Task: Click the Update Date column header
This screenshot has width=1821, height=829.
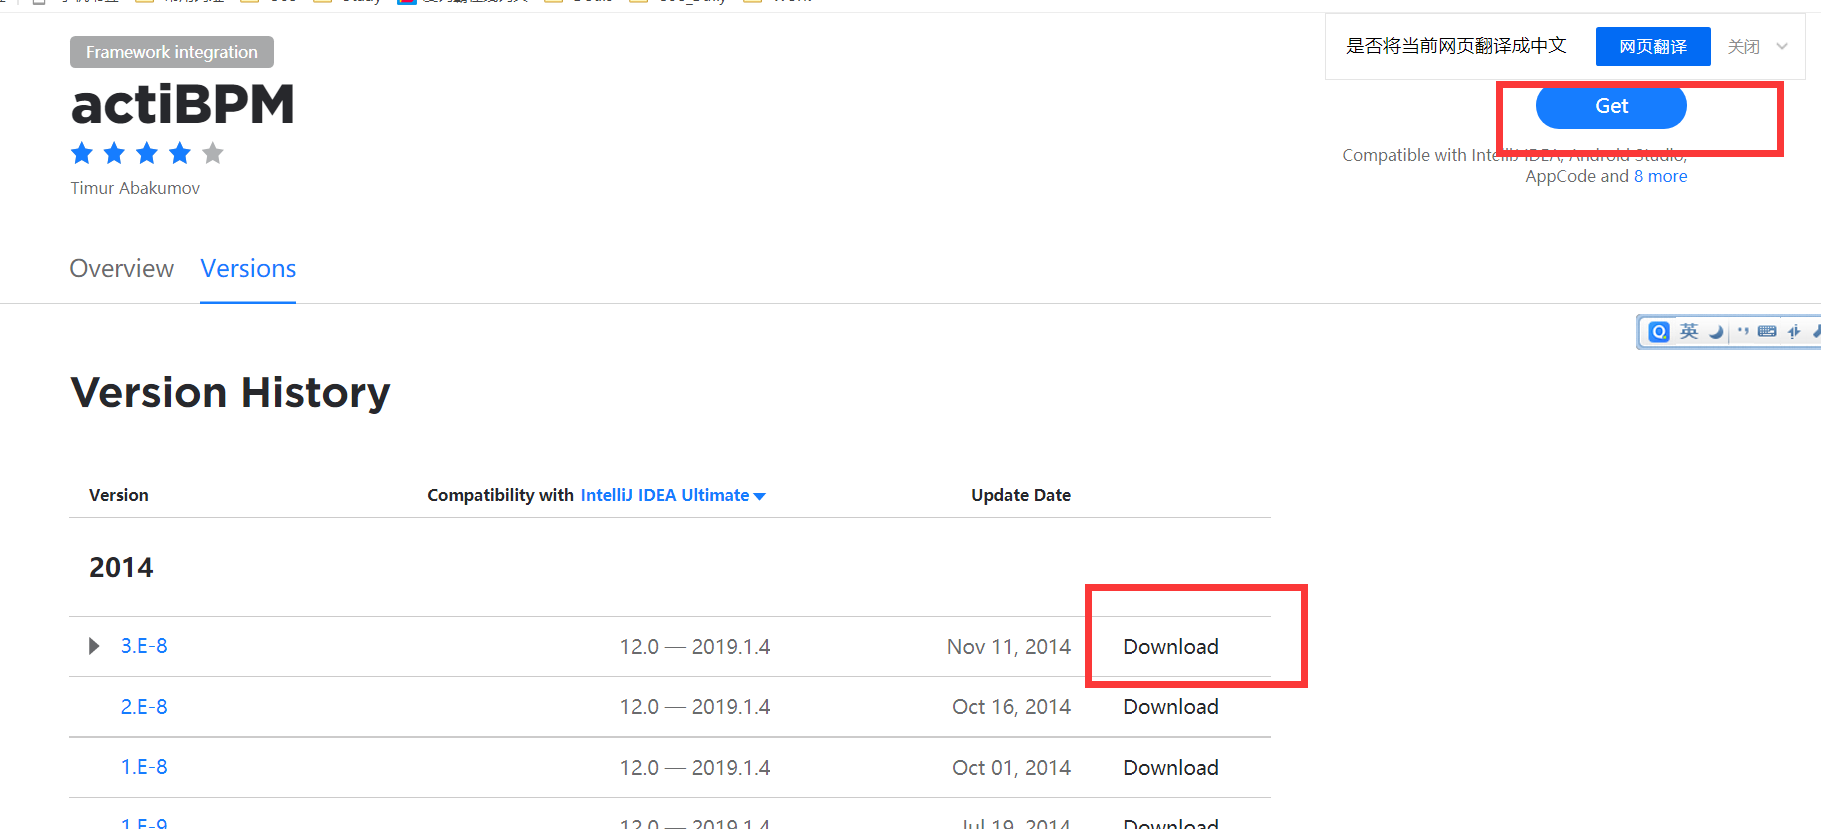Action: (x=1021, y=495)
